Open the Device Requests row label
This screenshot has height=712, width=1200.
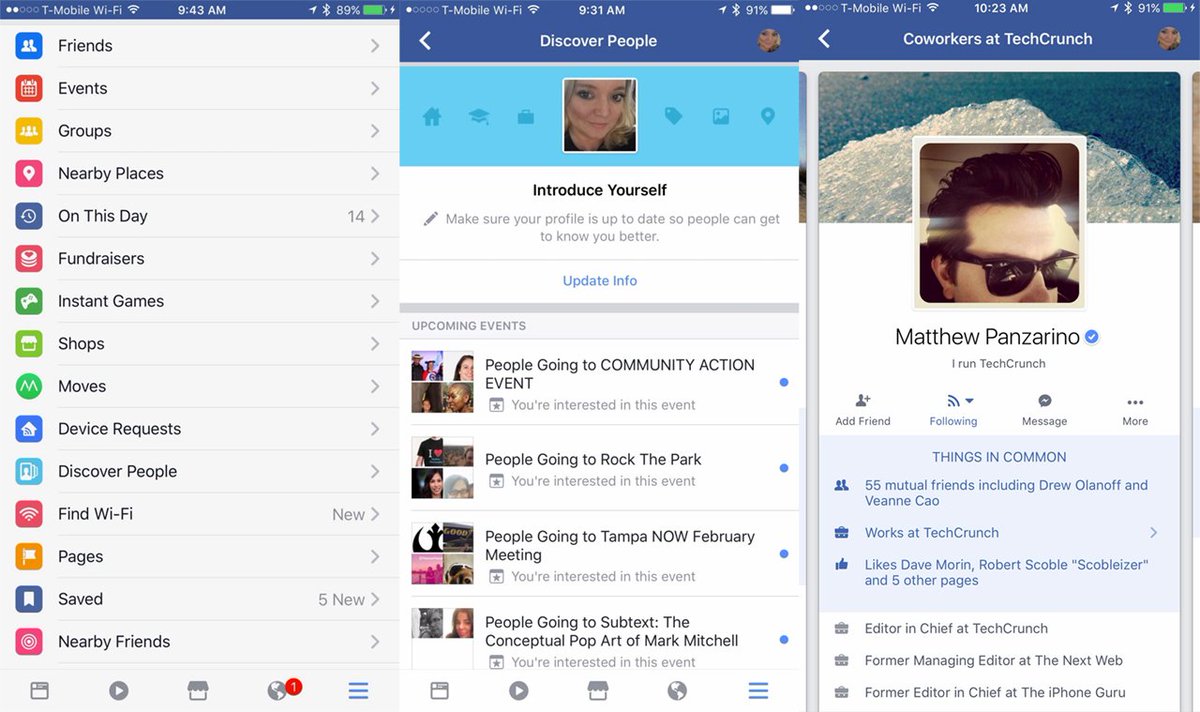[x=119, y=429]
